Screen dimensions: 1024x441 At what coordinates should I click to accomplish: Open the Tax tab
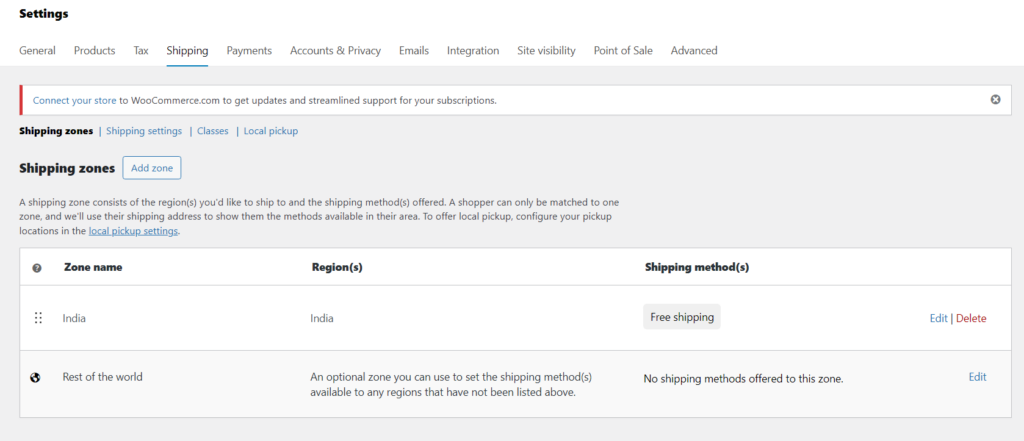(141, 50)
